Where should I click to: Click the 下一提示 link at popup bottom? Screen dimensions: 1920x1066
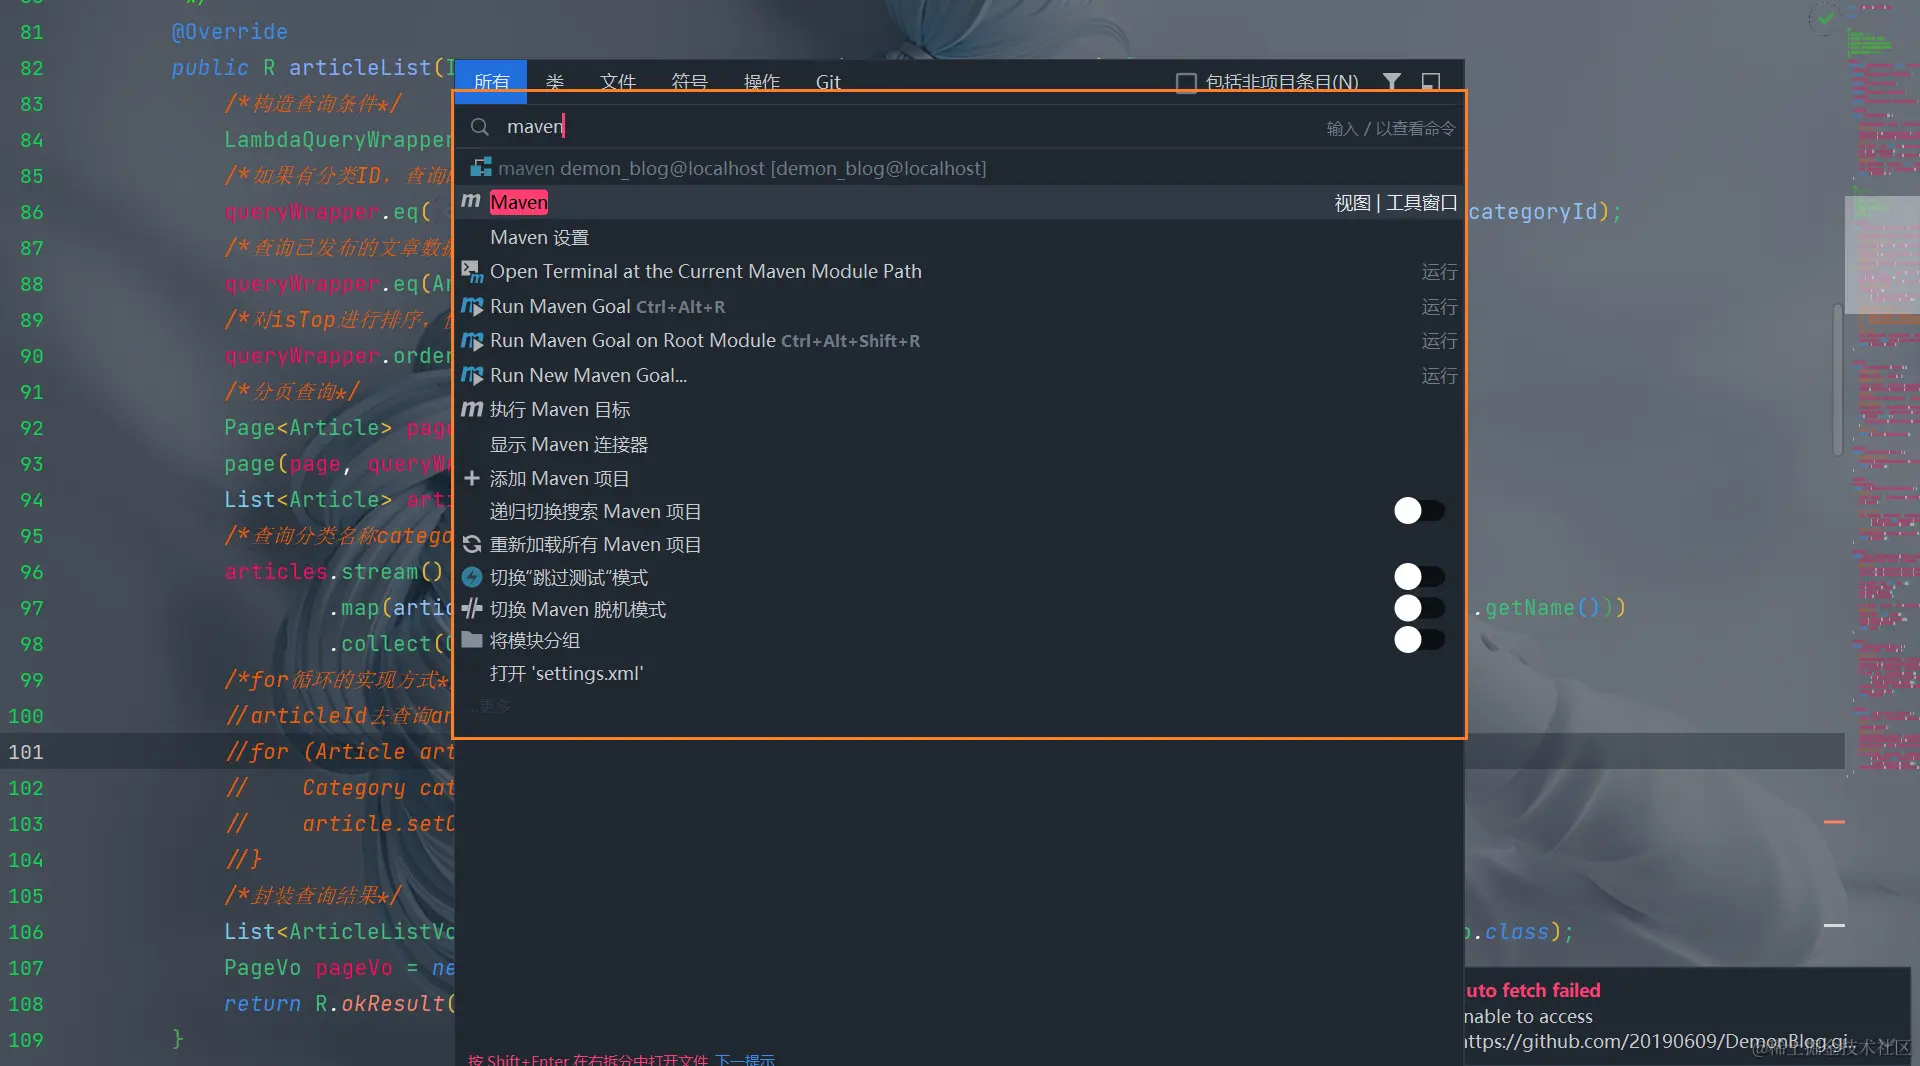coord(745,1059)
